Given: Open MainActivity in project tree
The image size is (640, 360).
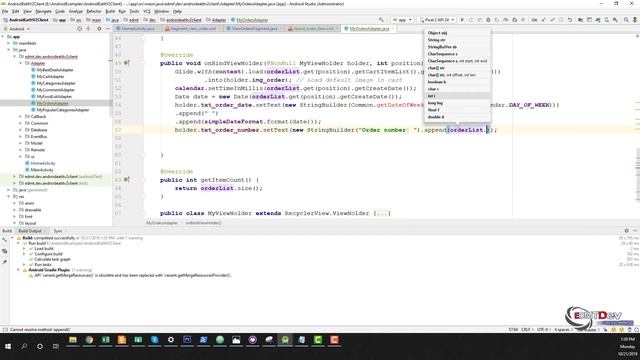Looking at the screenshot, I should pos(42,170).
